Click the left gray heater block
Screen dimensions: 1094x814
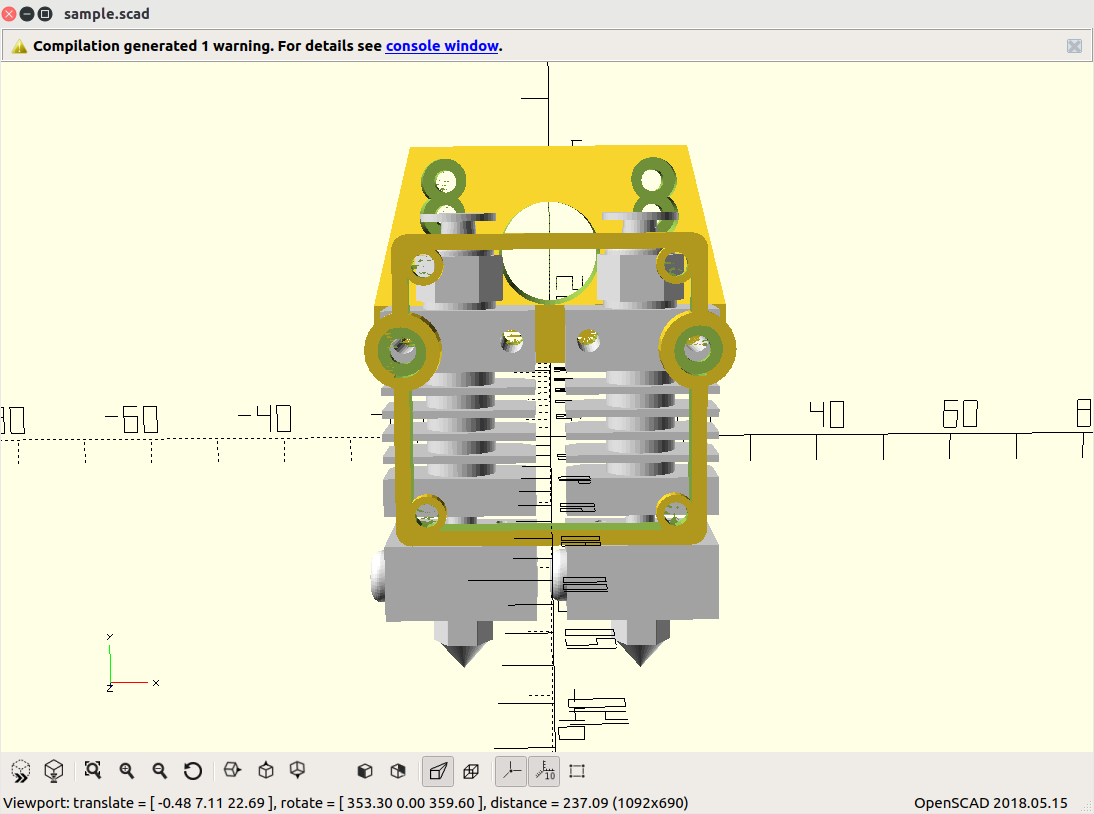click(x=460, y=583)
